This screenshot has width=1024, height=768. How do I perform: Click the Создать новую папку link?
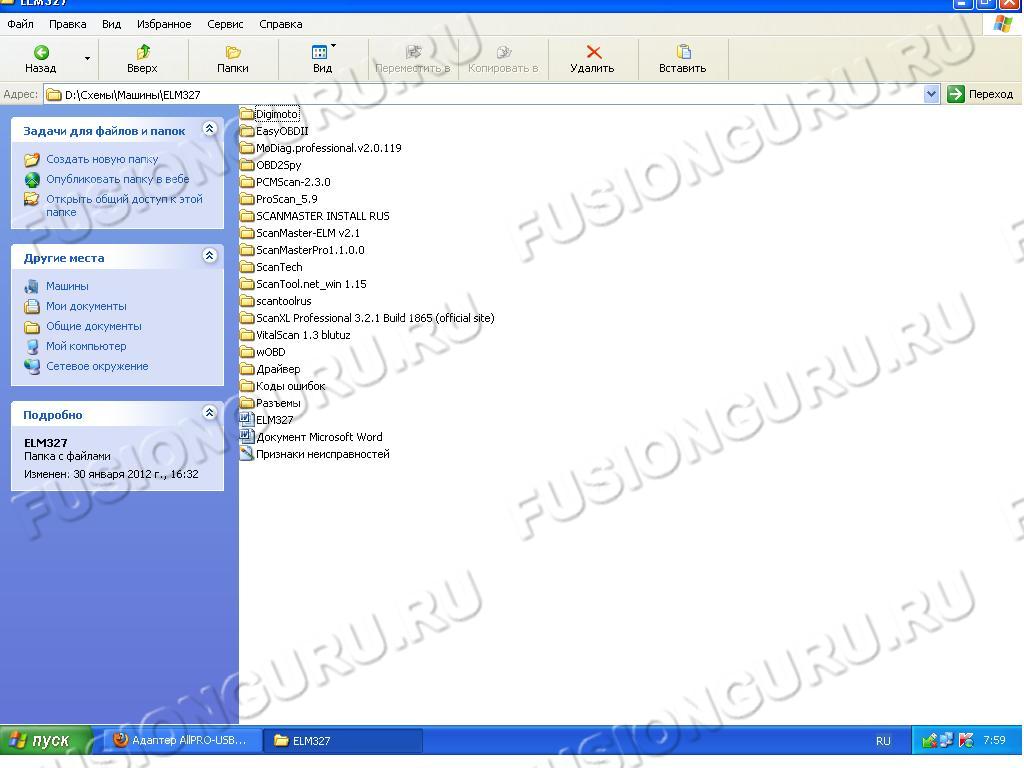tap(102, 159)
